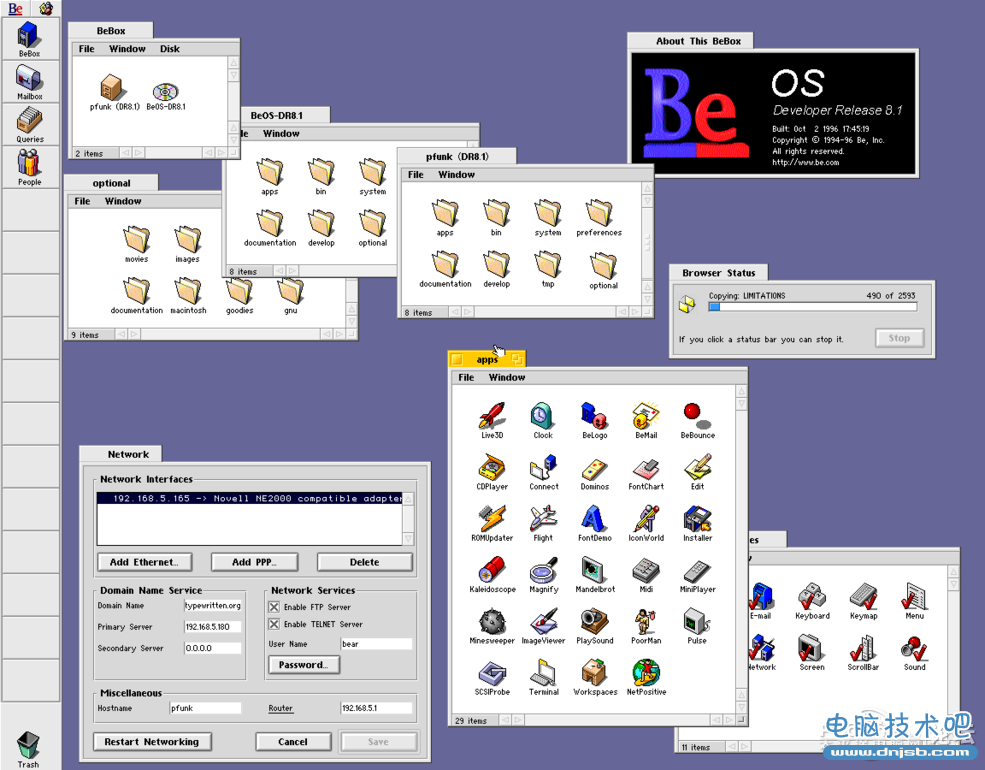This screenshot has width=985, height=770.
Task: Open Window menu in optional window
Action: point(123,201)
